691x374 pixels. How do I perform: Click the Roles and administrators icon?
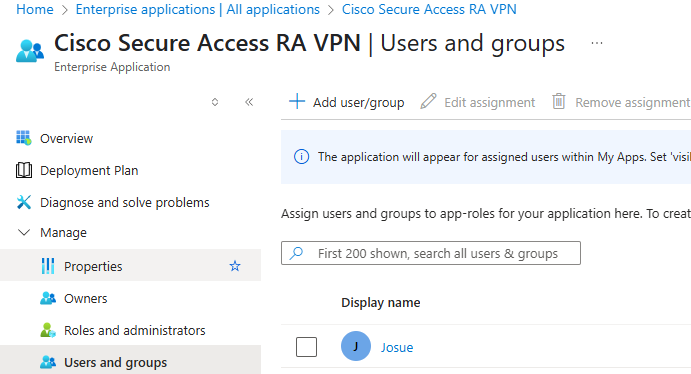tap(48, 330)
